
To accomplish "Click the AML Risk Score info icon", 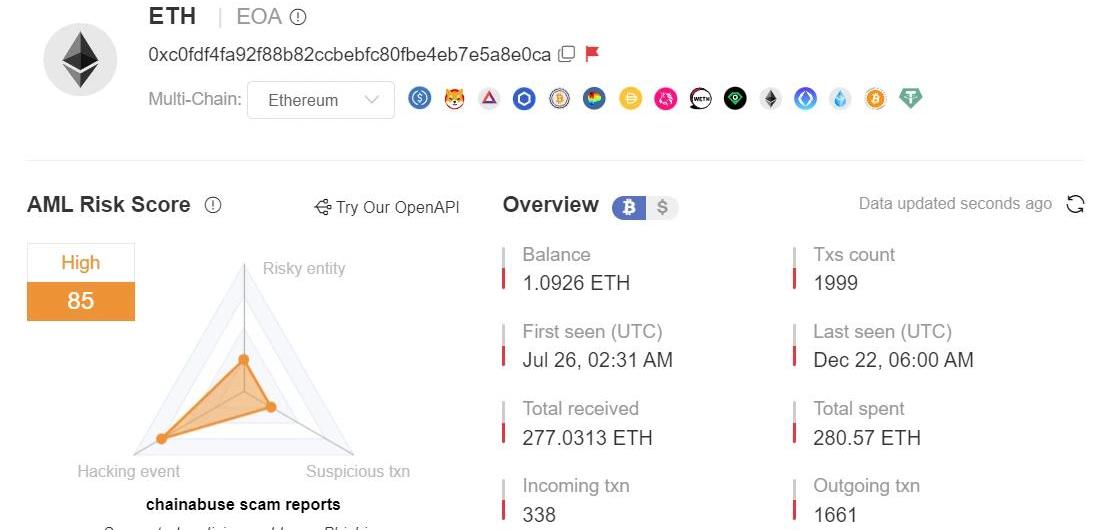I will (x=213, y=205).
